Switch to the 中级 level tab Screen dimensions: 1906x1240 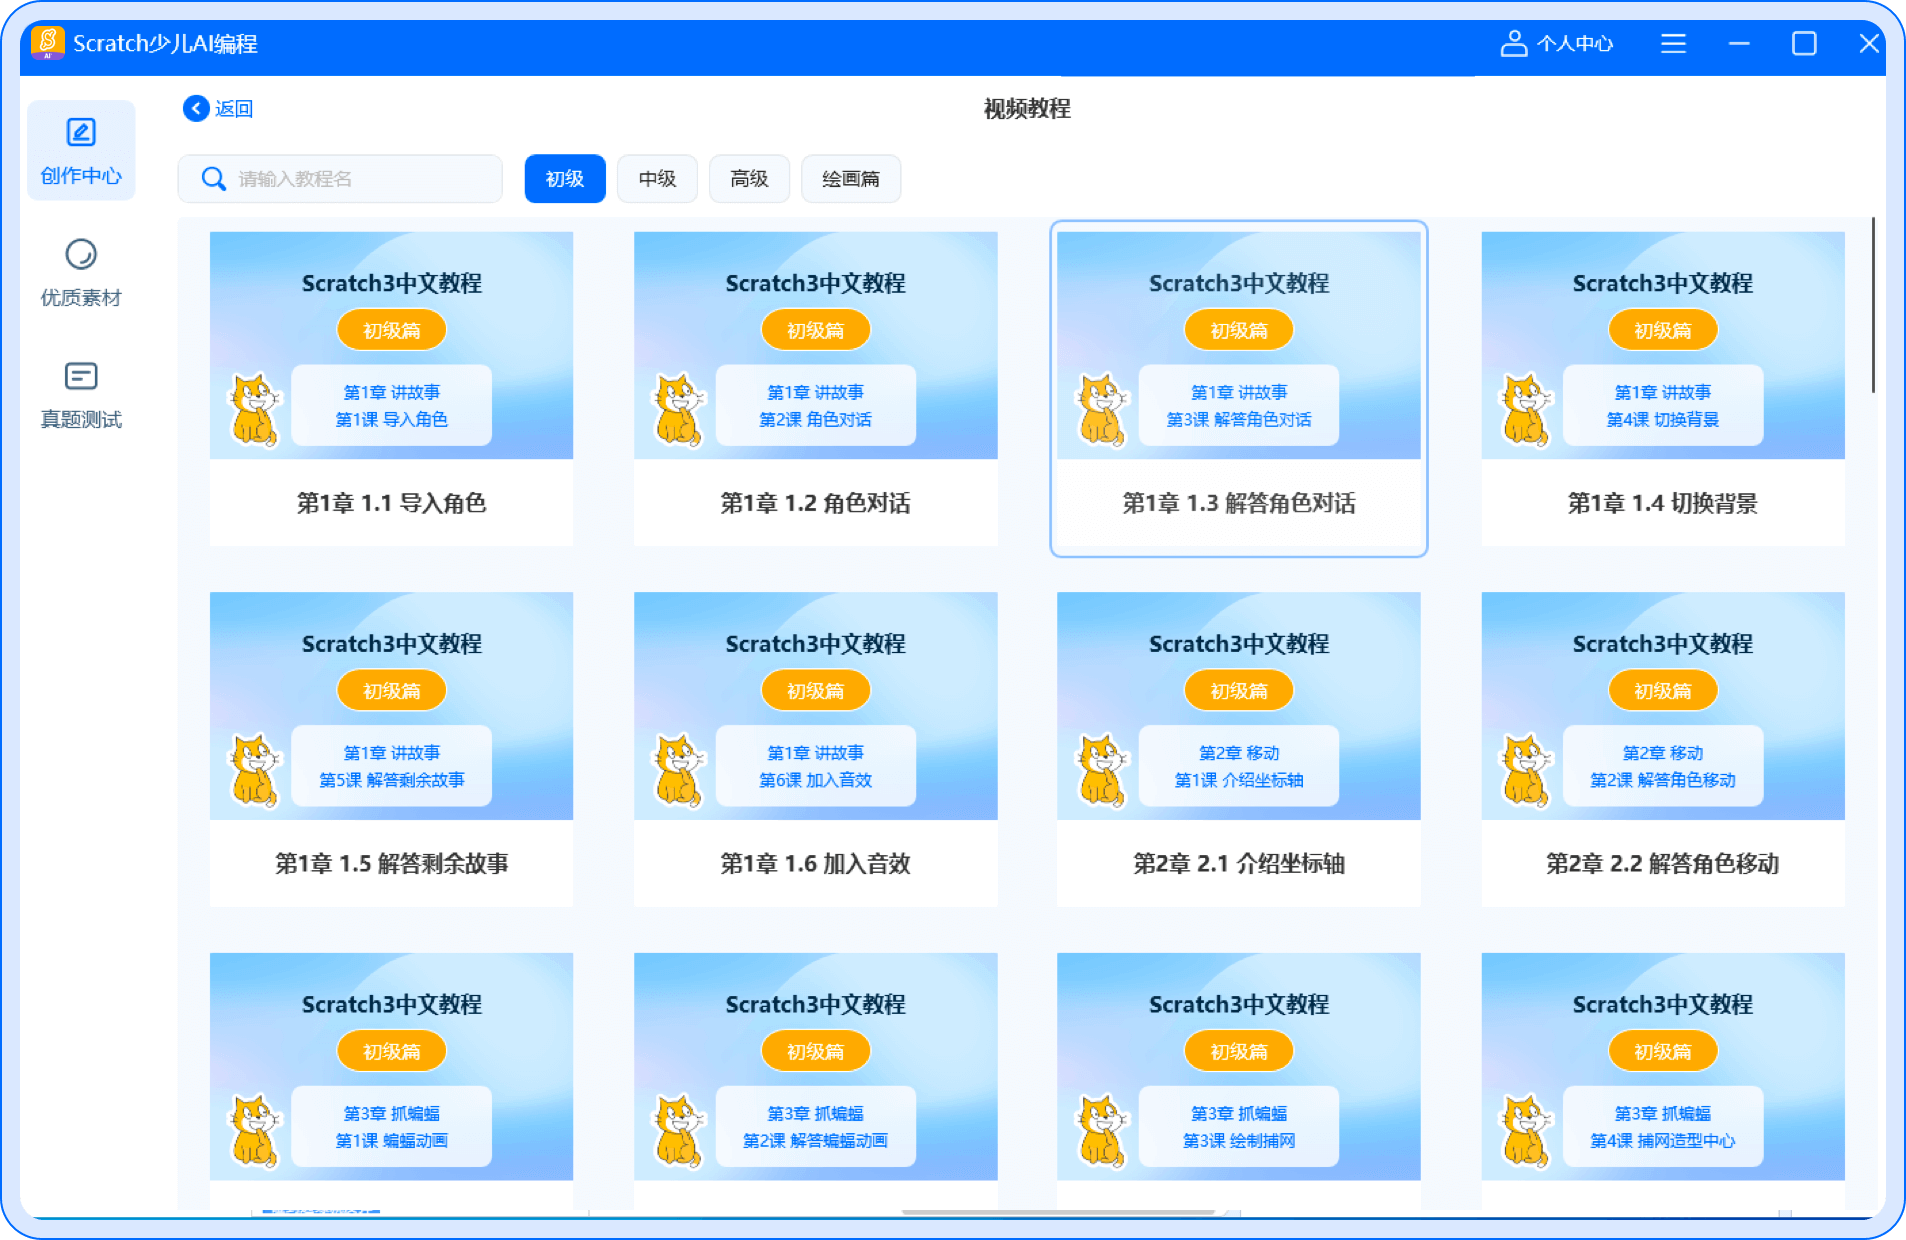(657, 179)
